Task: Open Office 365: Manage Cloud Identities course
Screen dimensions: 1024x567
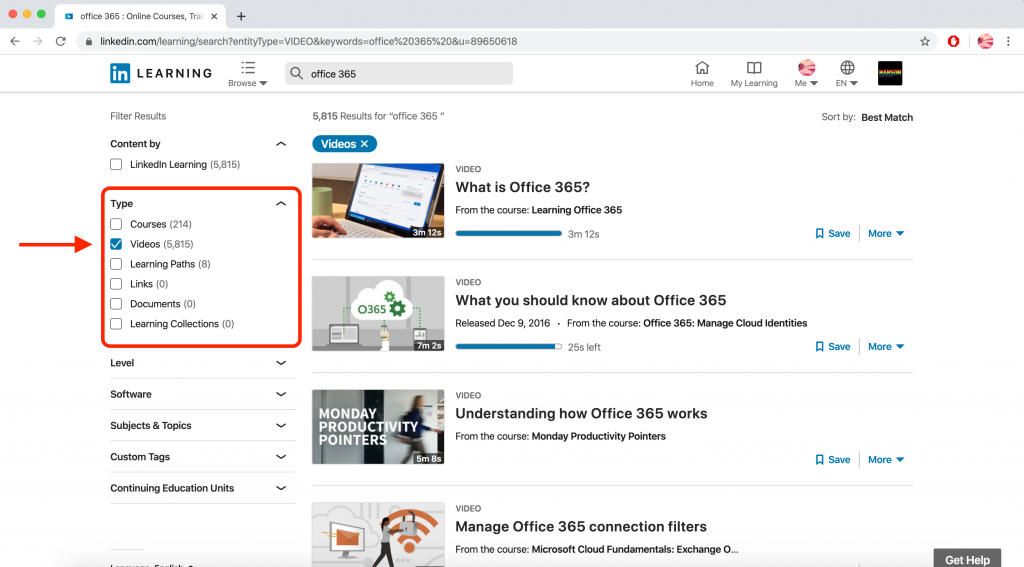Action: tap(725, 323)
